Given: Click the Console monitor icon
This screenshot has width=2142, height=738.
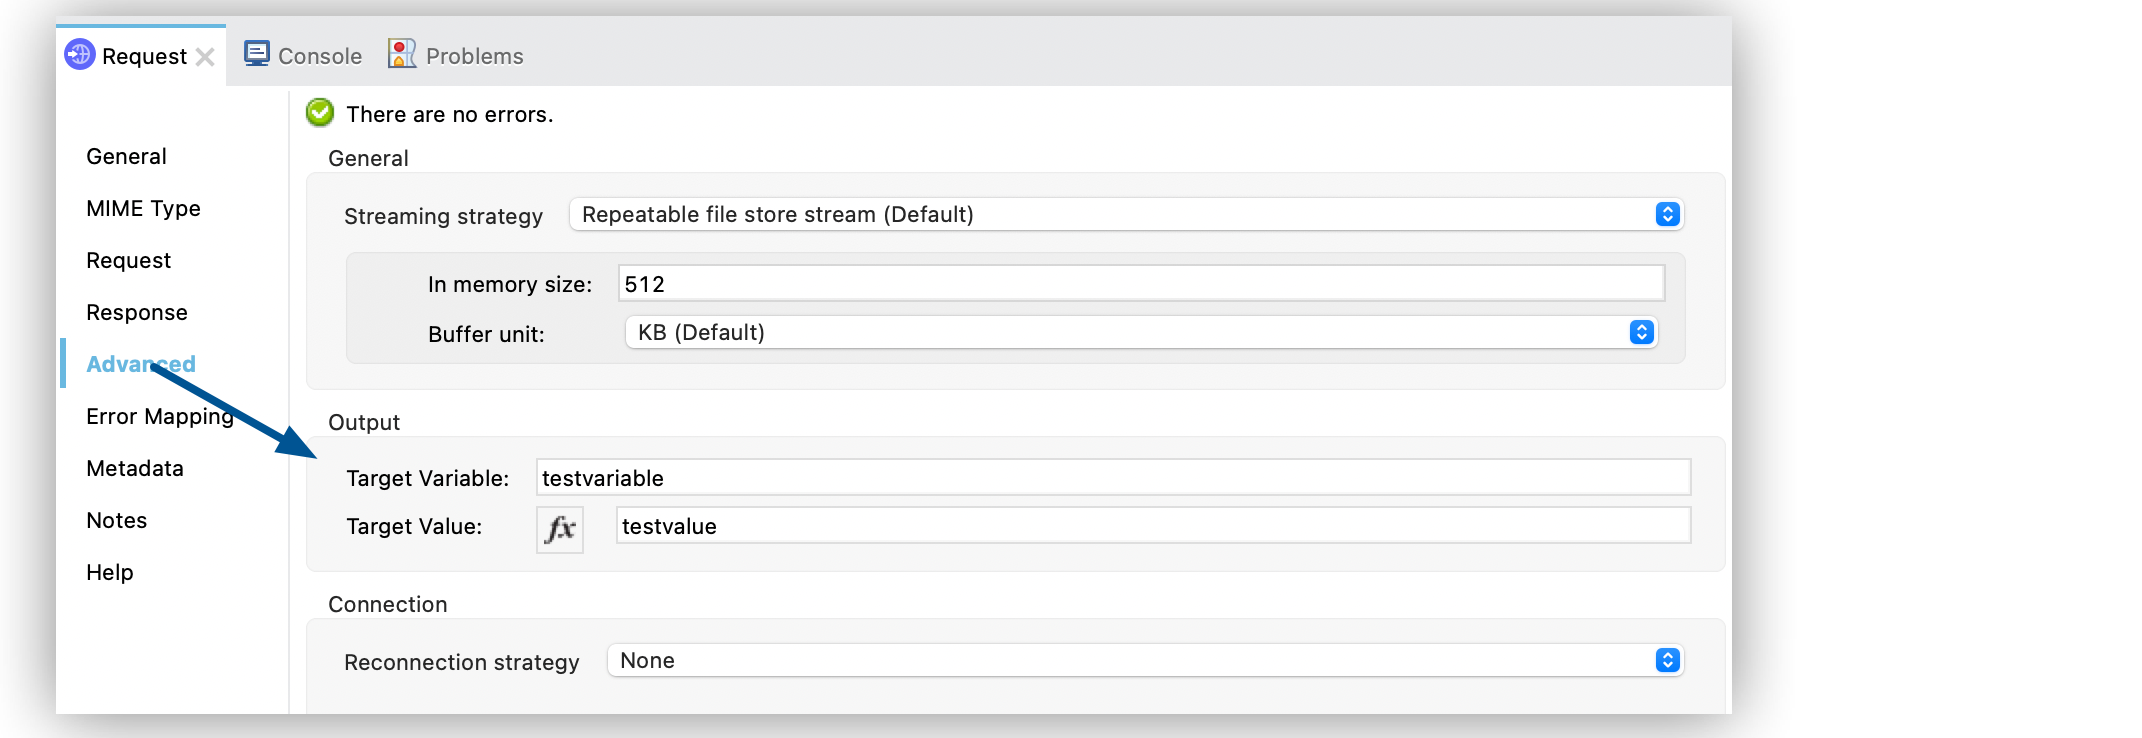Looking at the screenshot, I should click(x=257, y=54).
